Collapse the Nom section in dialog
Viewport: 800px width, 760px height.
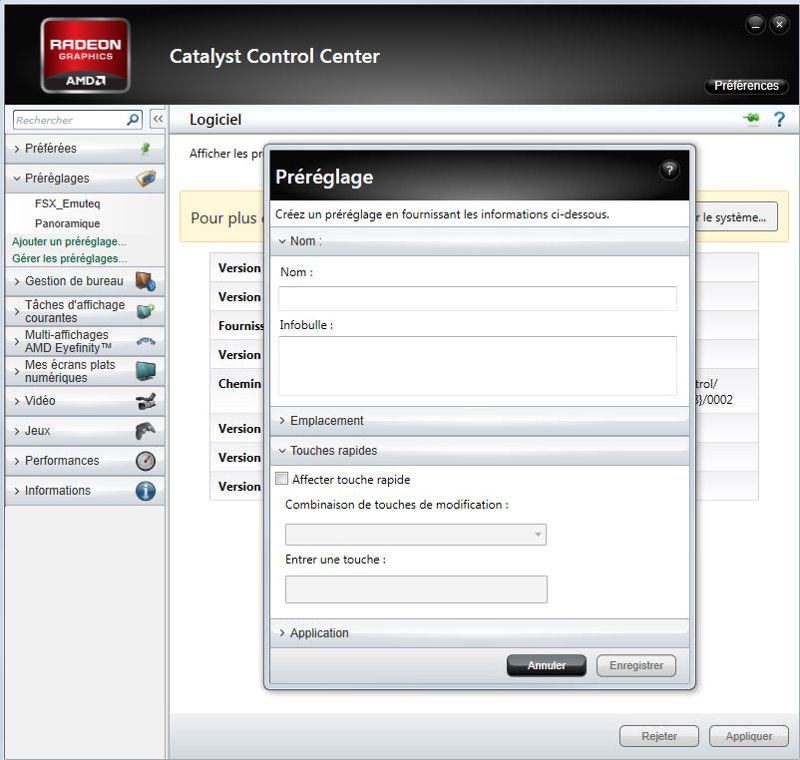[480, 241]
